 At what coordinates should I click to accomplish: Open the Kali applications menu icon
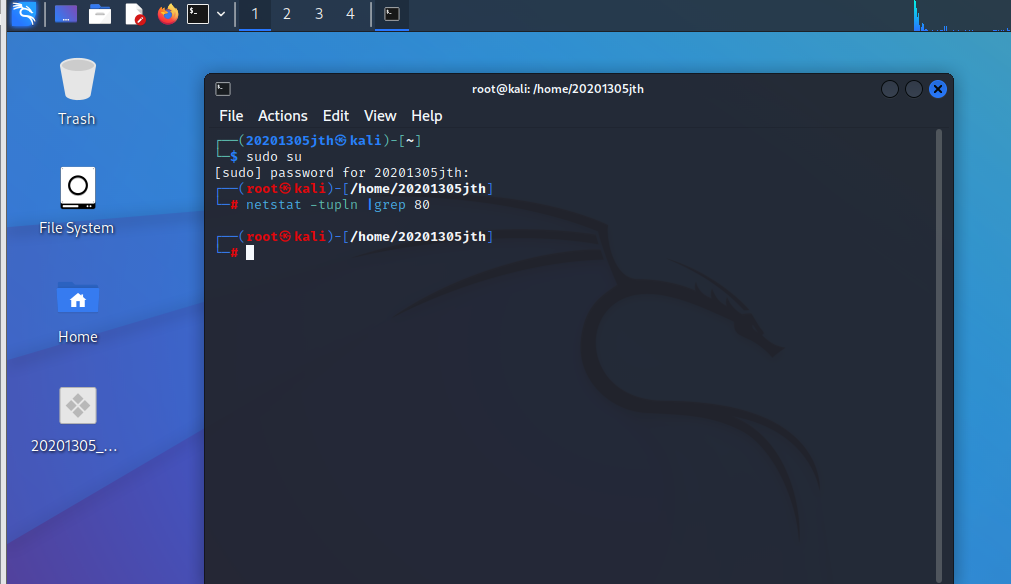(24, 14)
